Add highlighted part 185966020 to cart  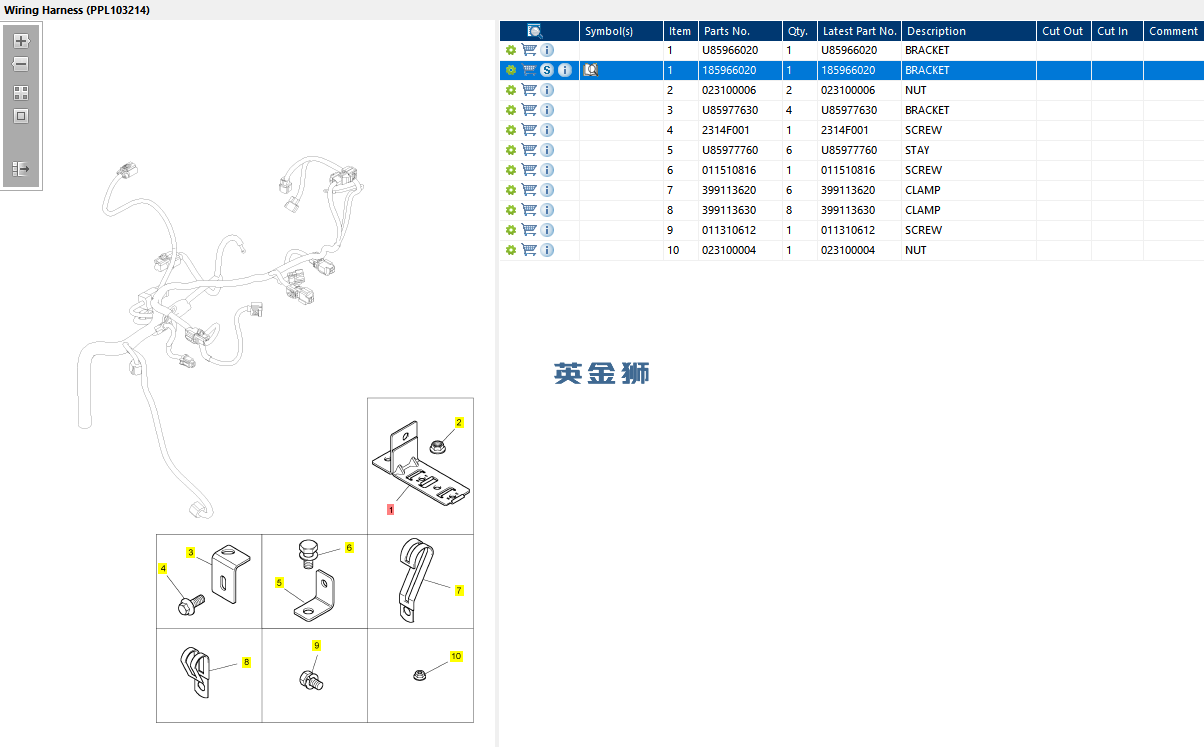click(x=529, y=70)
